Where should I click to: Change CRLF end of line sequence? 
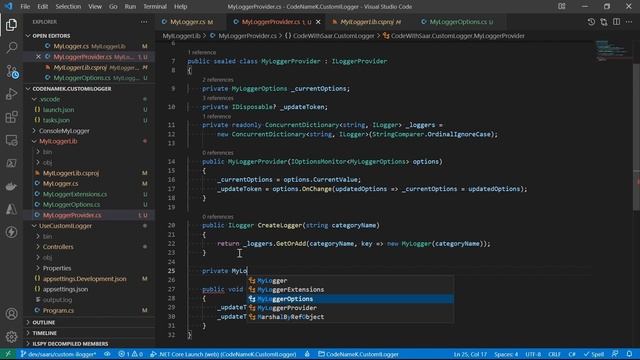(554, 354)
